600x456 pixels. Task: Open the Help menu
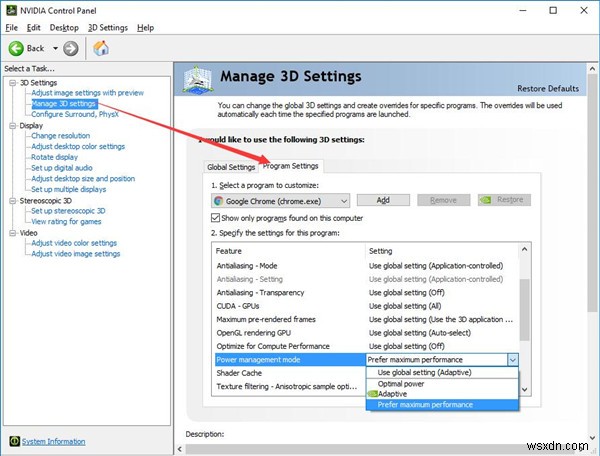point(145,28)
